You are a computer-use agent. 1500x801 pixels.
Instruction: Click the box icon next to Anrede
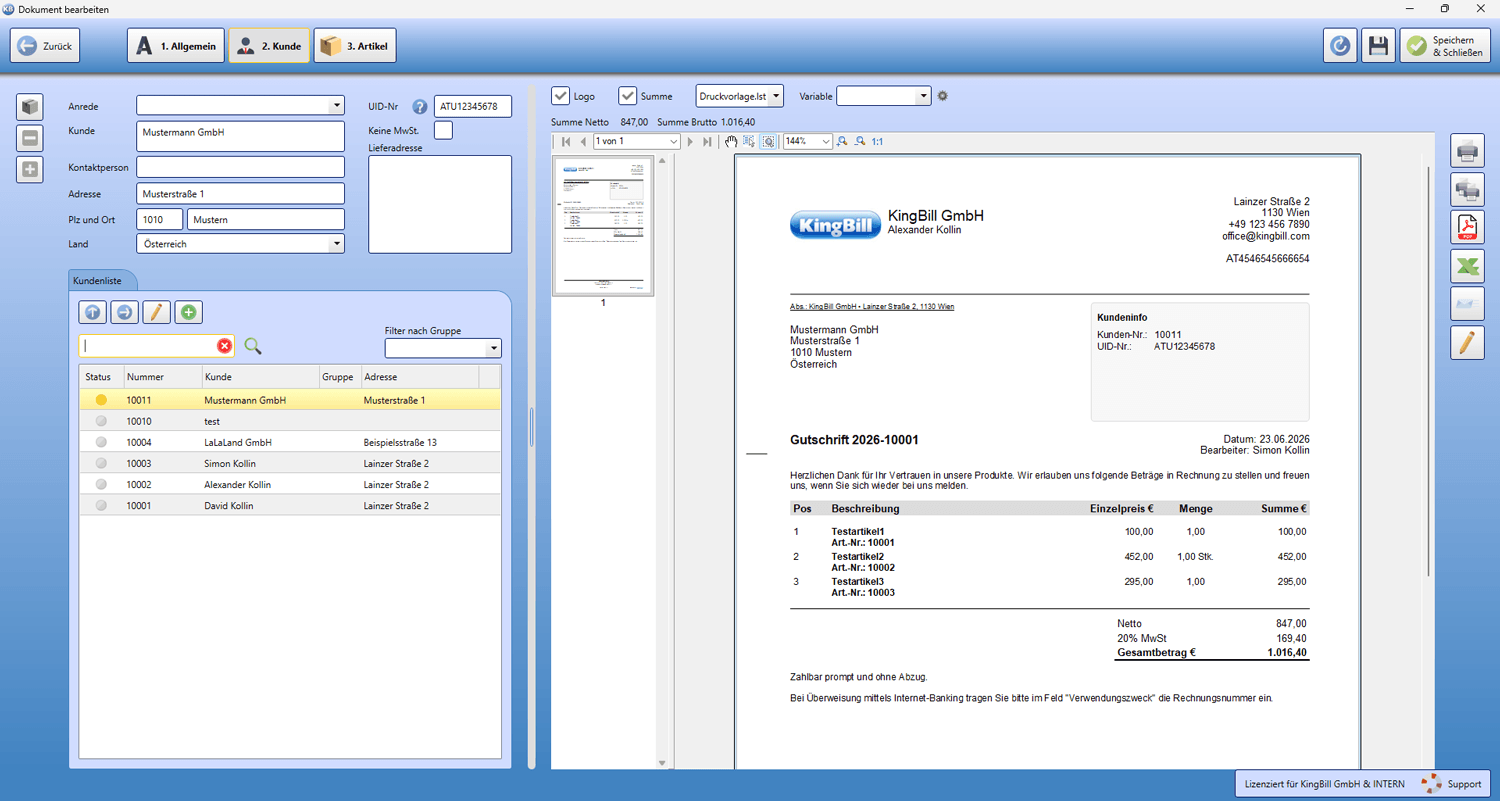point(30,107)
